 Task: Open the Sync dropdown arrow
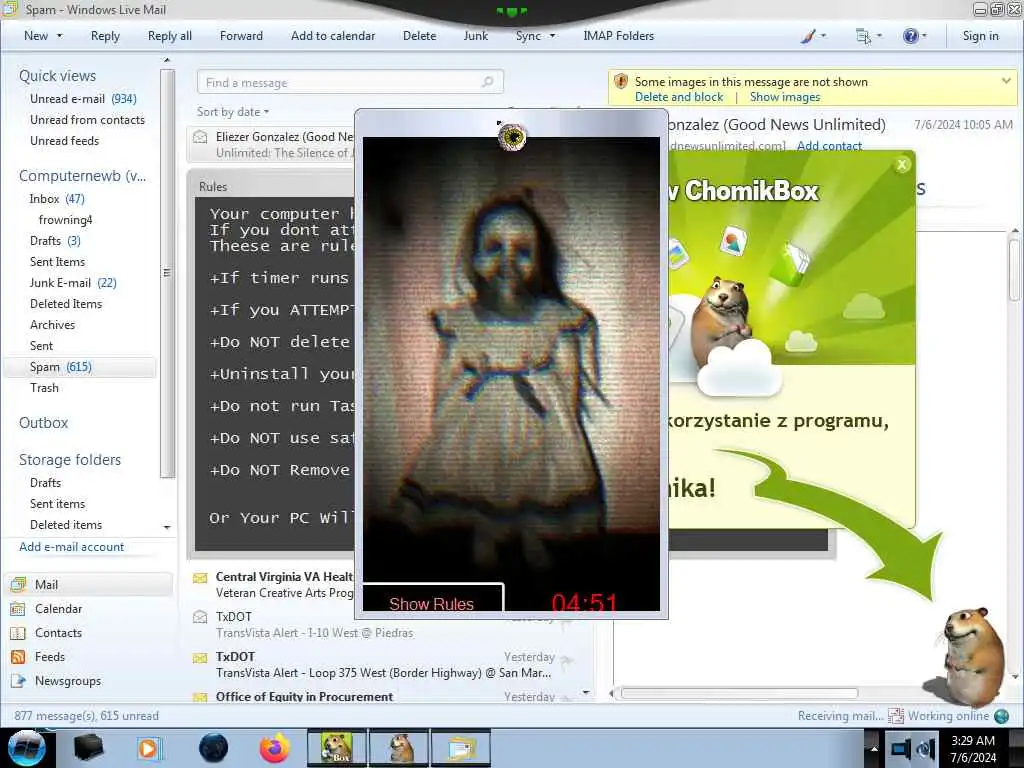tap(552, 36)
